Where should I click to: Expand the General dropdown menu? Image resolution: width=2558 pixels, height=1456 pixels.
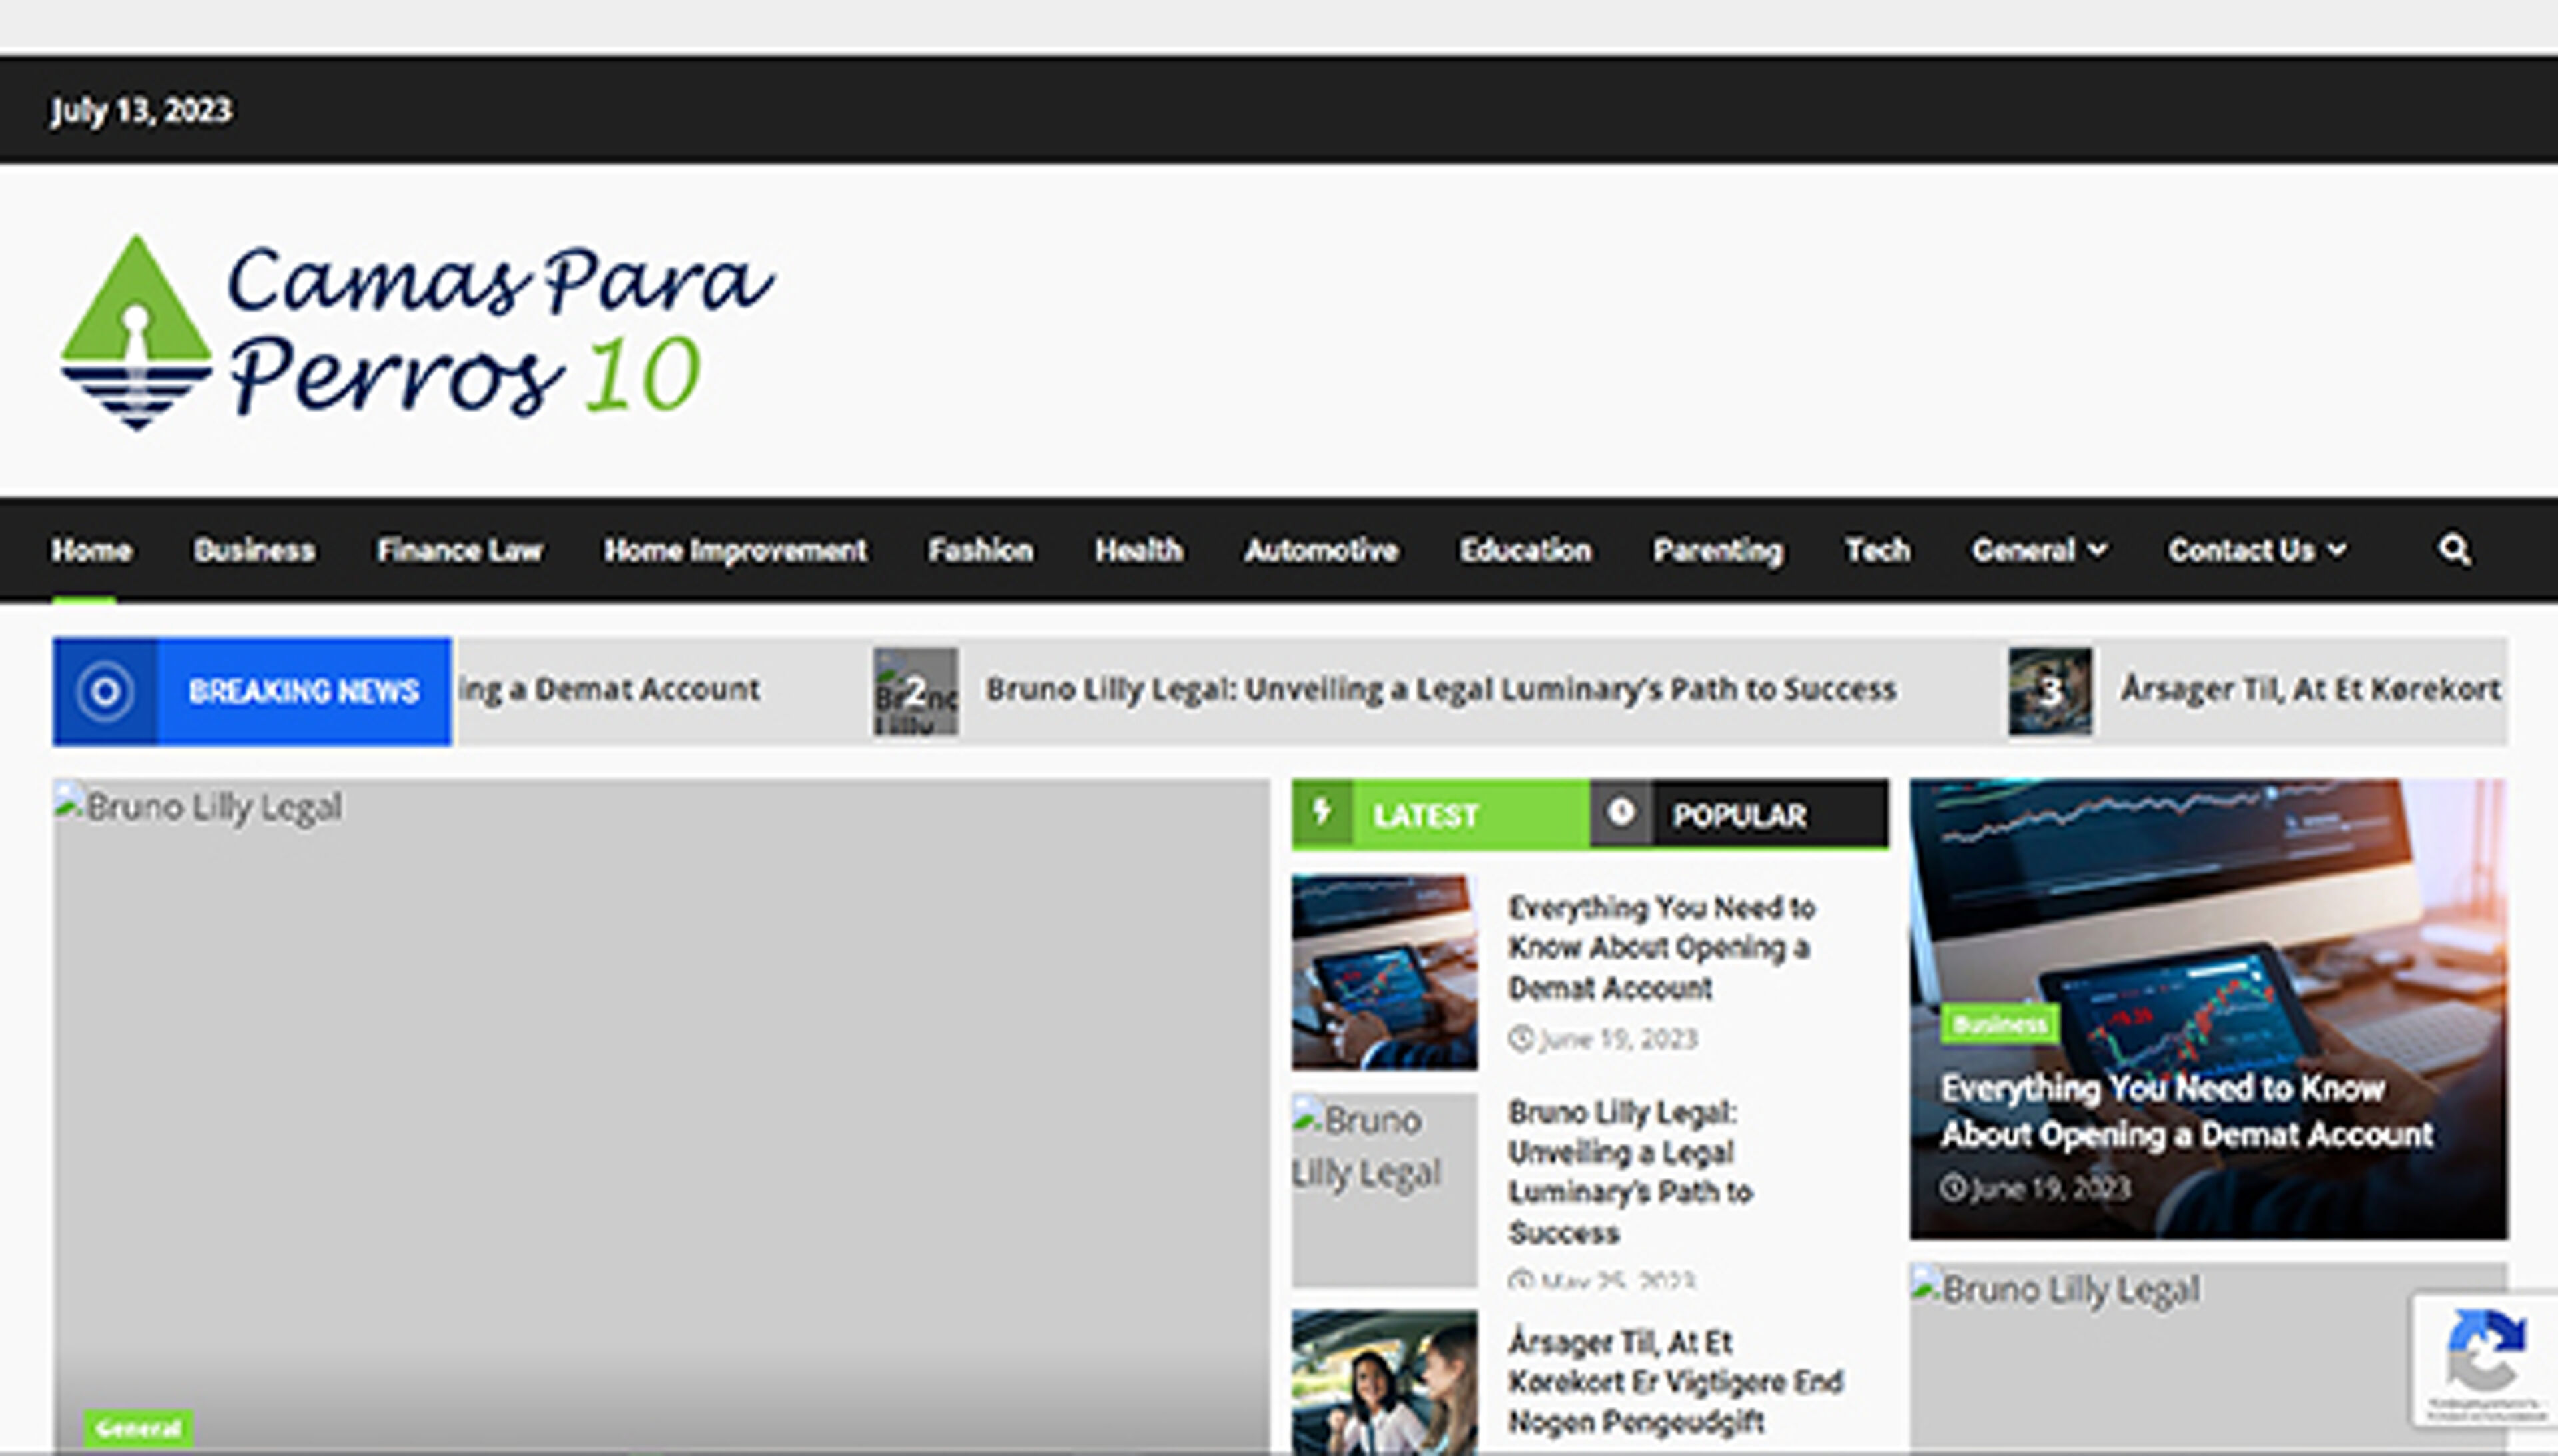pos(2039,550)
